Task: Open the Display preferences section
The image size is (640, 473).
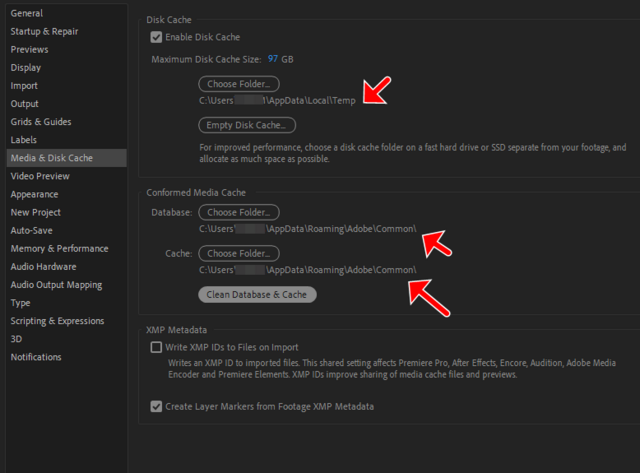Action: (26, 67)
